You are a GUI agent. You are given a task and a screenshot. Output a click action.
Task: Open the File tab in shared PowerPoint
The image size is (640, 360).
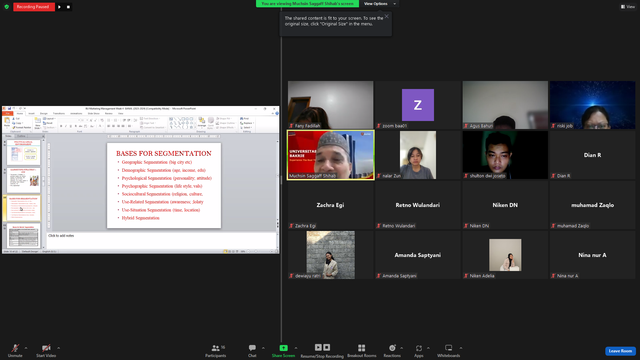click(x=8, y=113)
